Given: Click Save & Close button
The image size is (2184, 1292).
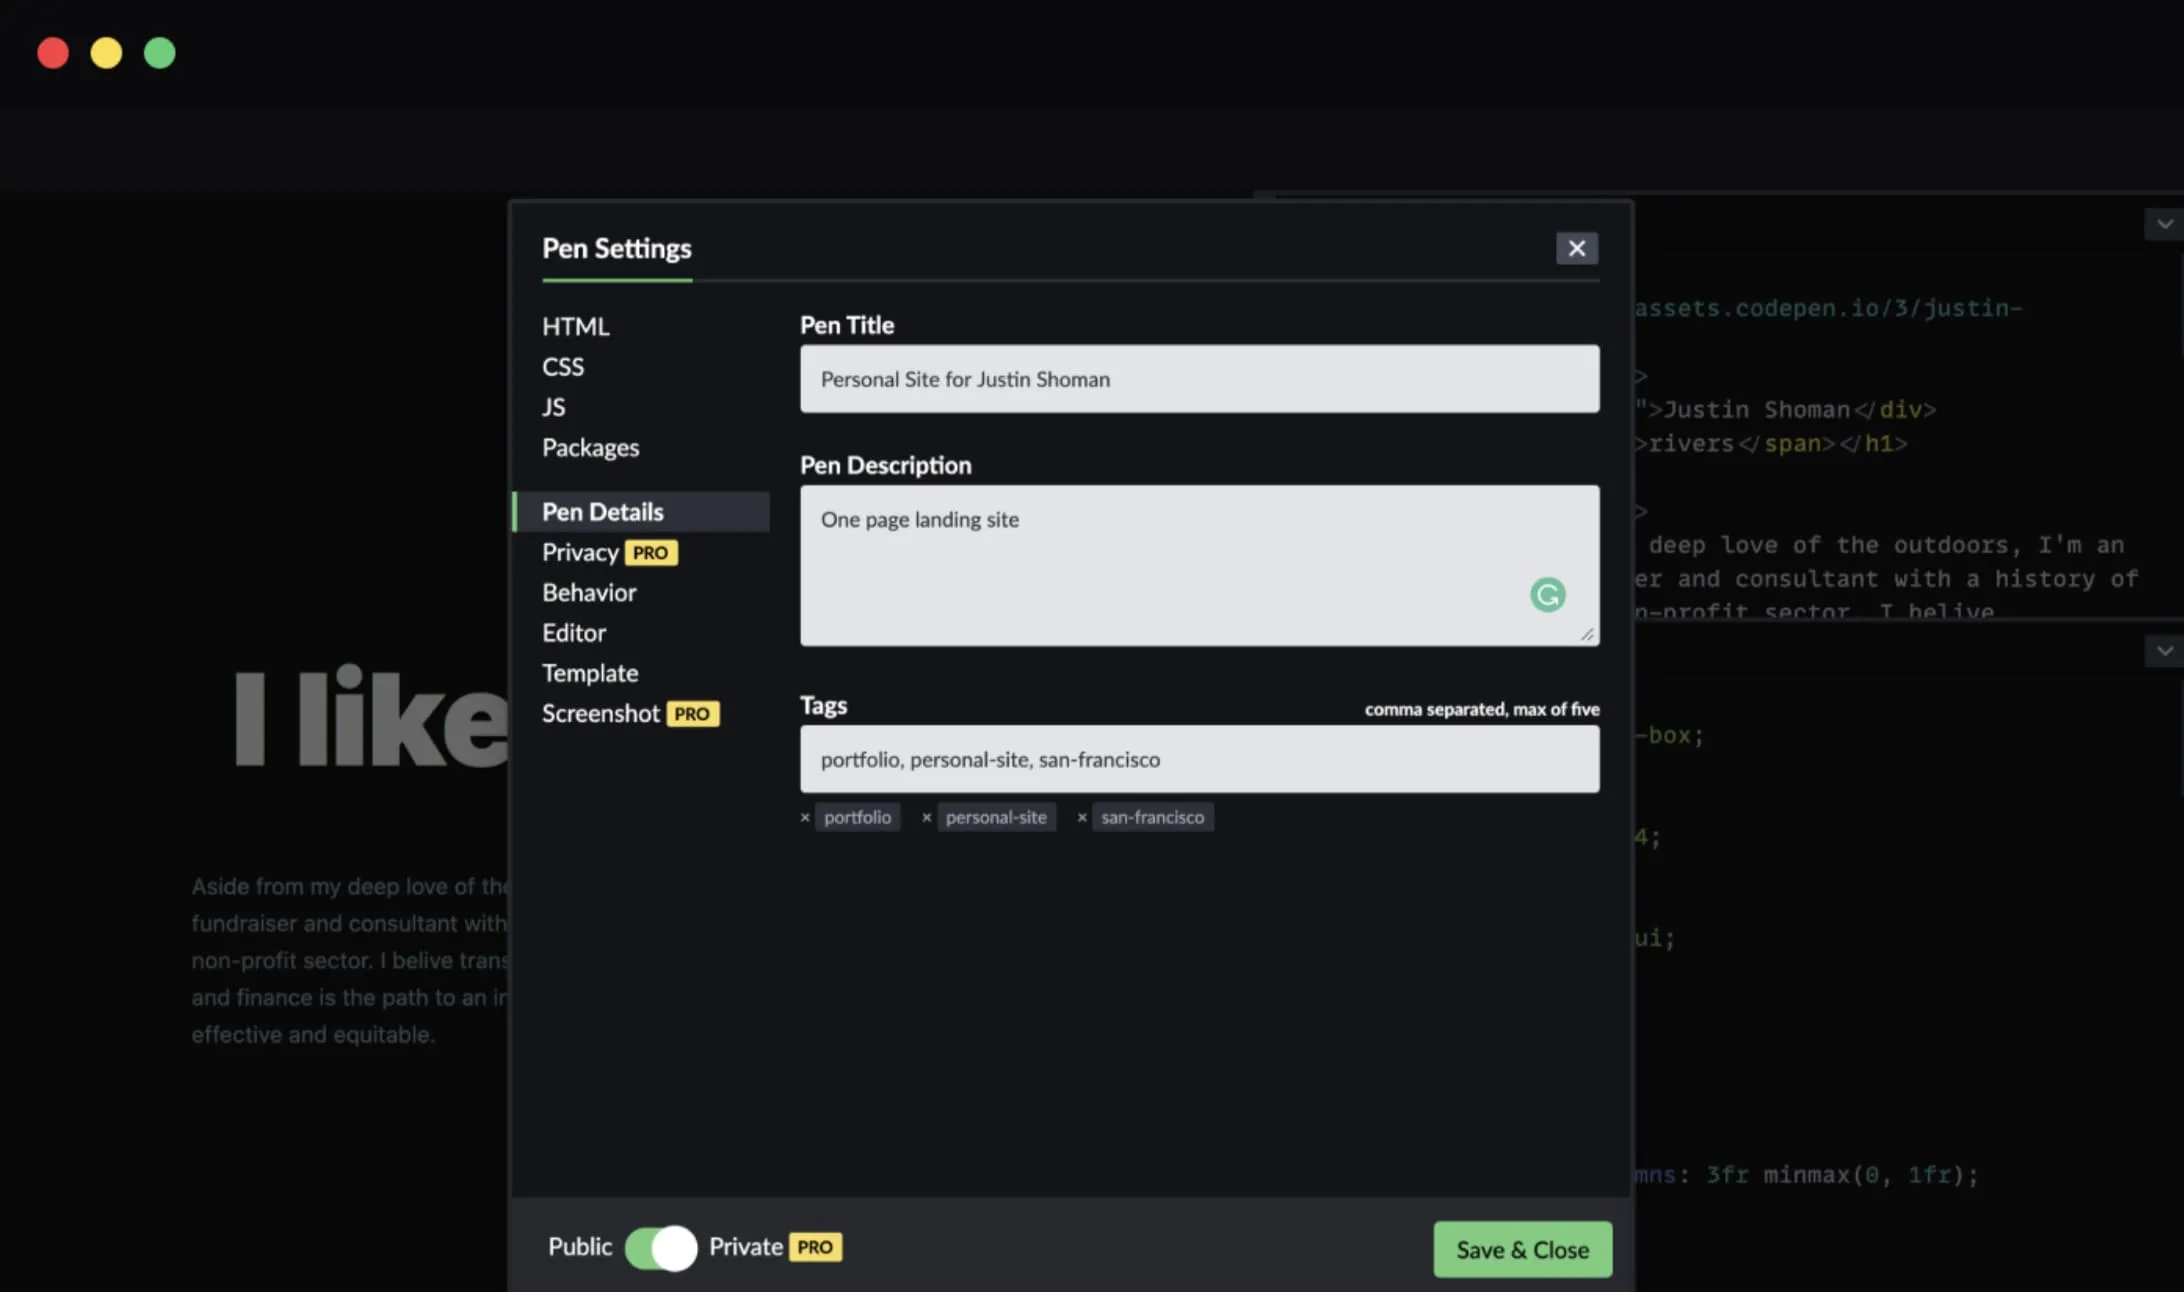Looking at the screenshot, I should pos(1523,1247).
